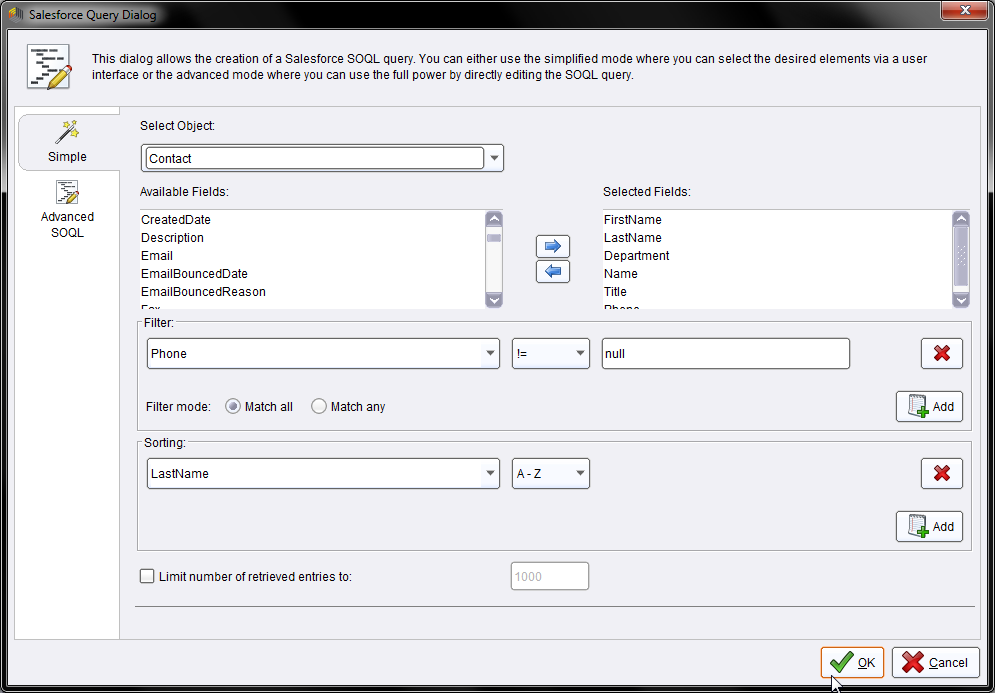The height and width of the screenshot is (693, 995).
Task: Select the Match all radio button
Action: (x=233, y=407)
